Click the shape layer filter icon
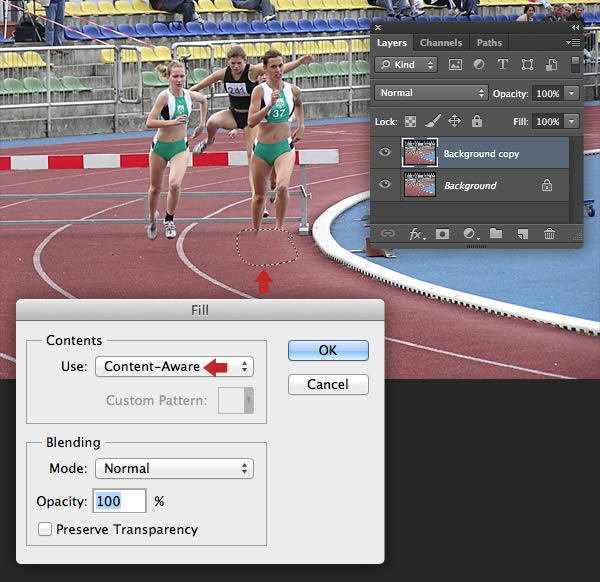Image resolution: width=600 pixels, height=582 pixels. [527, 64]
